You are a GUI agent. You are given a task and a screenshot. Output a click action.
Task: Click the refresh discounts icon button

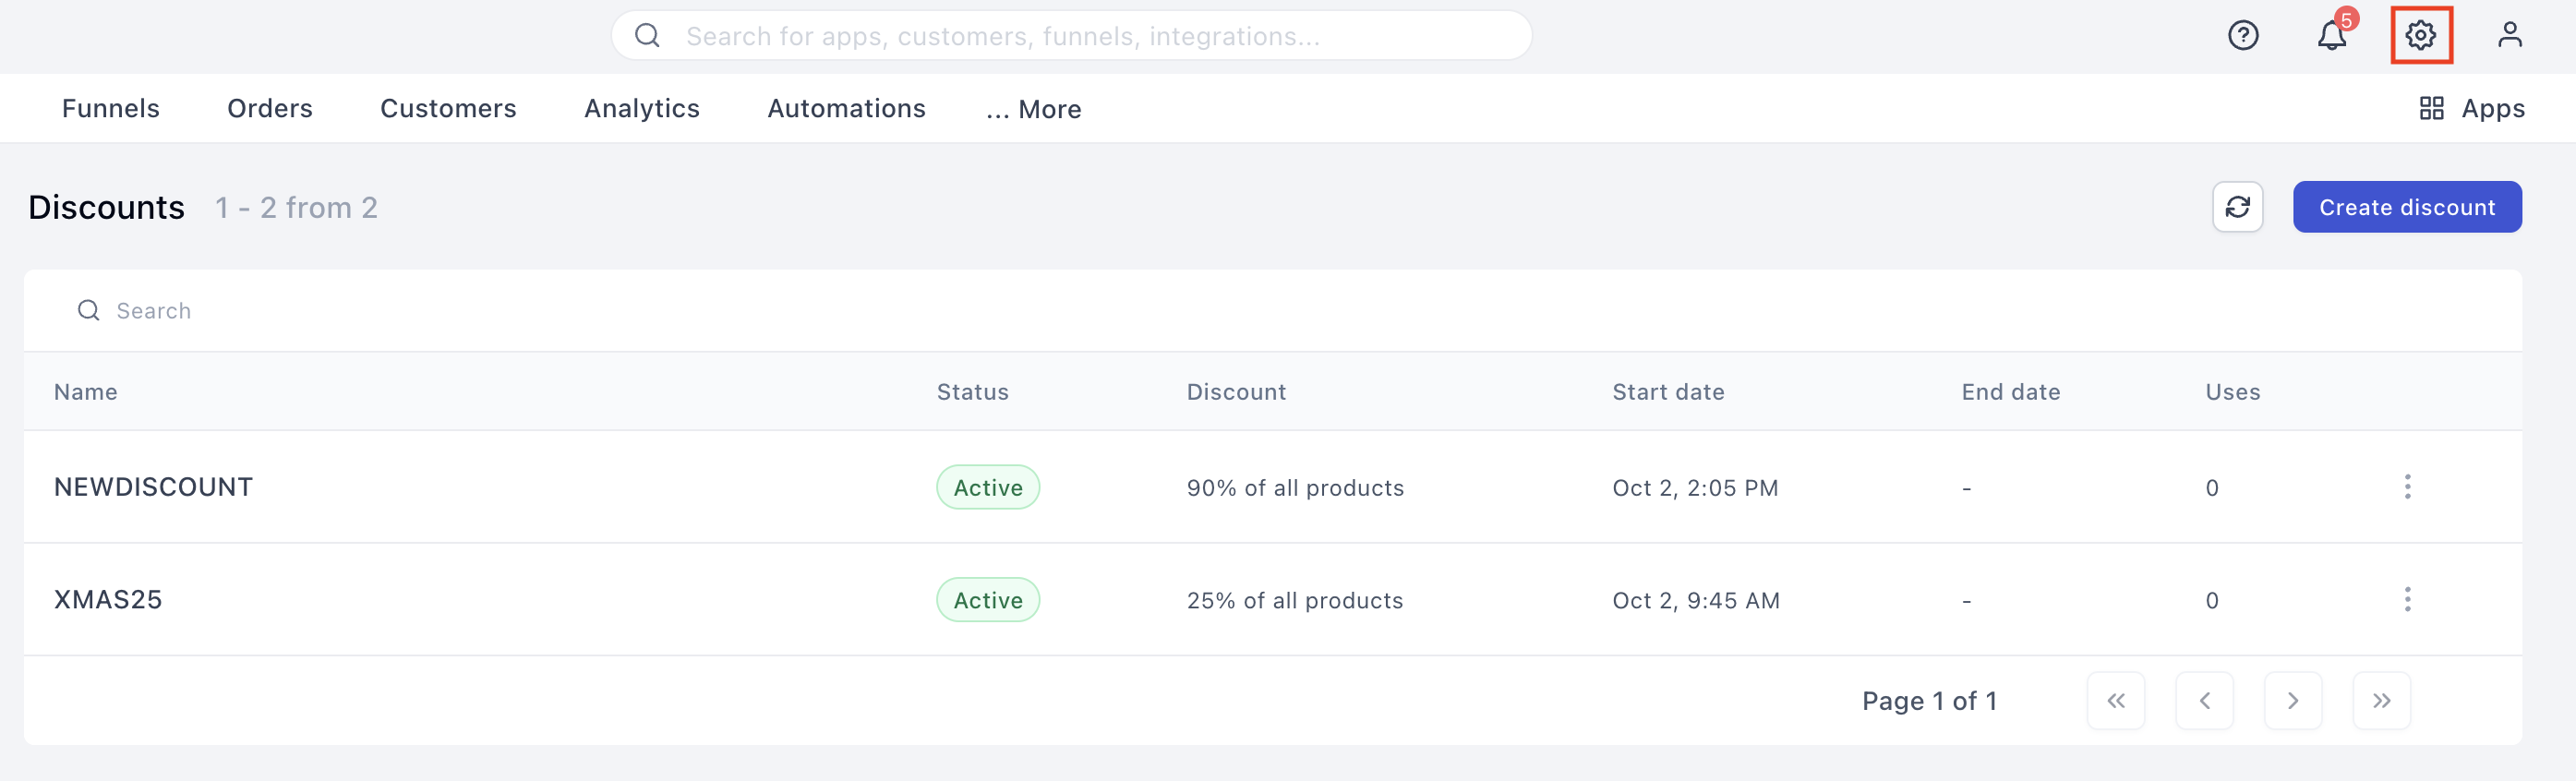coord(2237,207)
